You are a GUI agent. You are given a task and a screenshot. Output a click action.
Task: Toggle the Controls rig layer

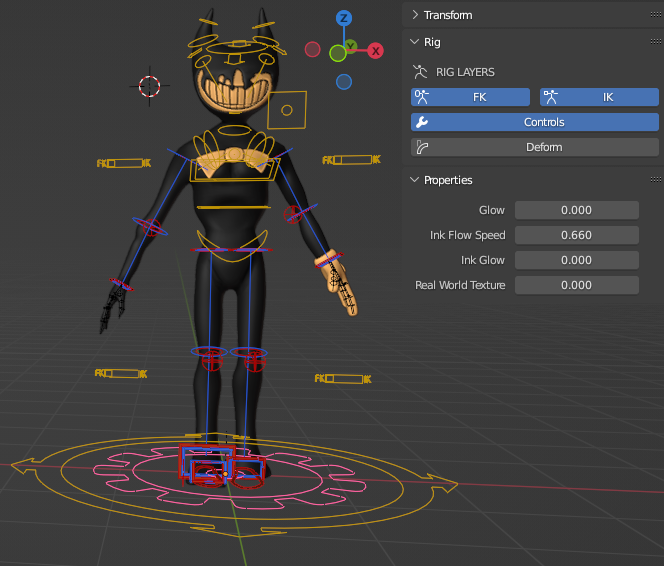(x=535, y=122)
